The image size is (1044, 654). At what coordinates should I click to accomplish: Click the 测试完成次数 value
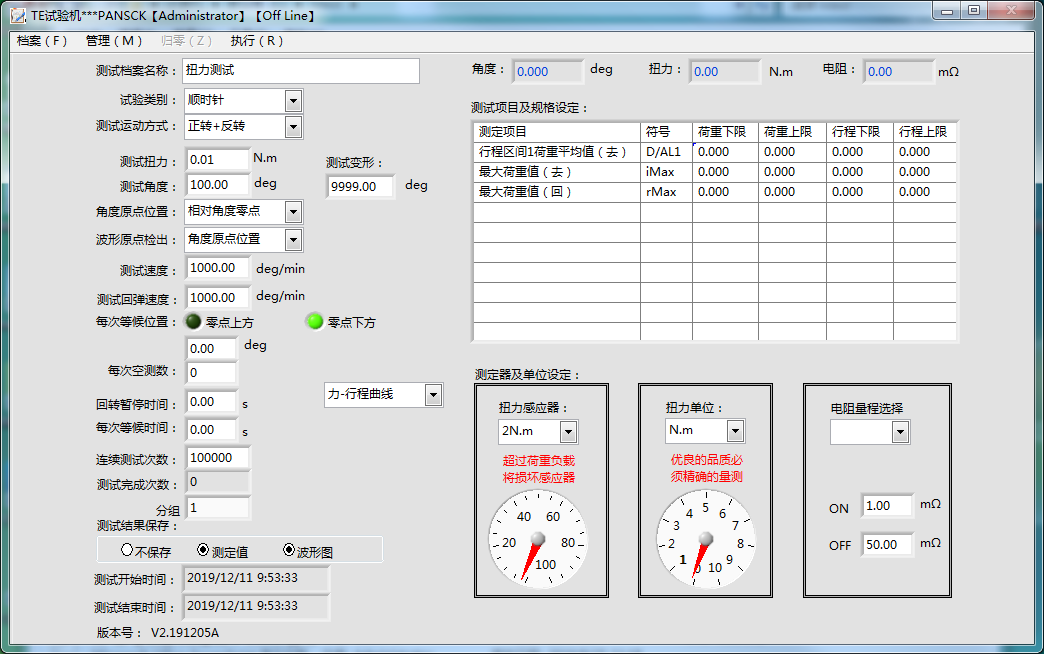(x=218, y=482)
